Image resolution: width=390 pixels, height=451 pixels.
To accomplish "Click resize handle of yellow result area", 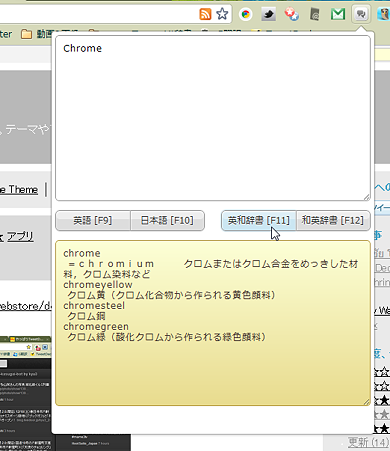I will [367, 402].
